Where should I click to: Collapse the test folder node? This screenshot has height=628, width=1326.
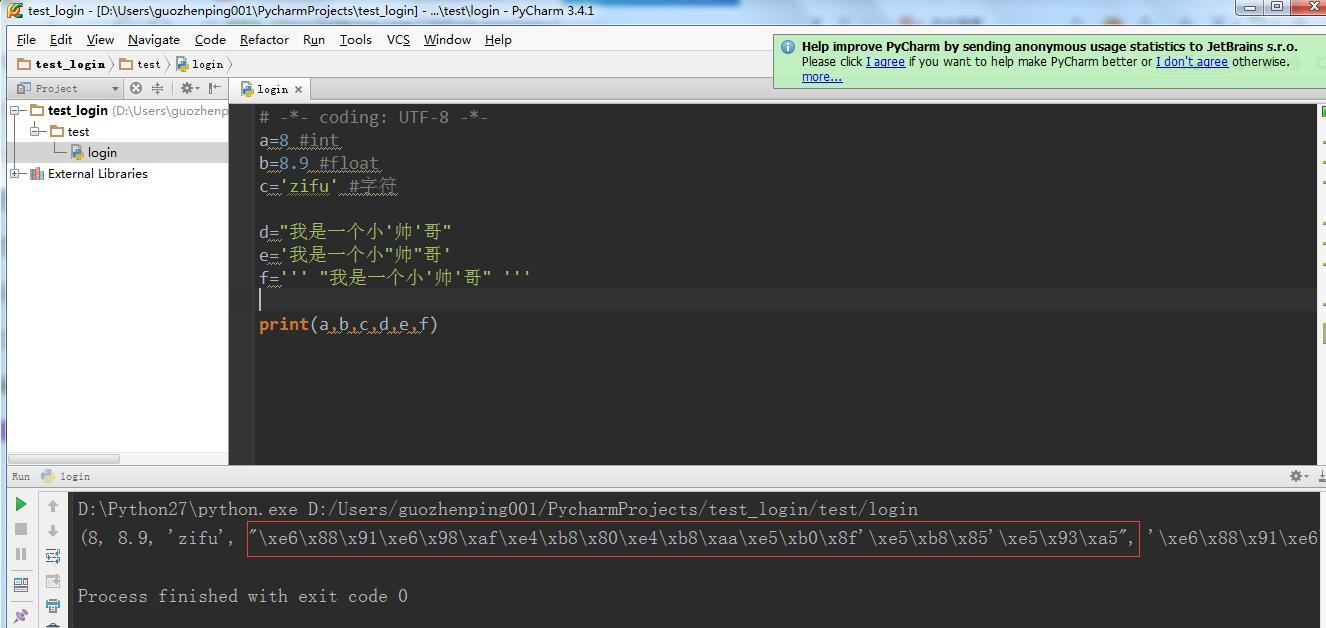coord(36,131)
